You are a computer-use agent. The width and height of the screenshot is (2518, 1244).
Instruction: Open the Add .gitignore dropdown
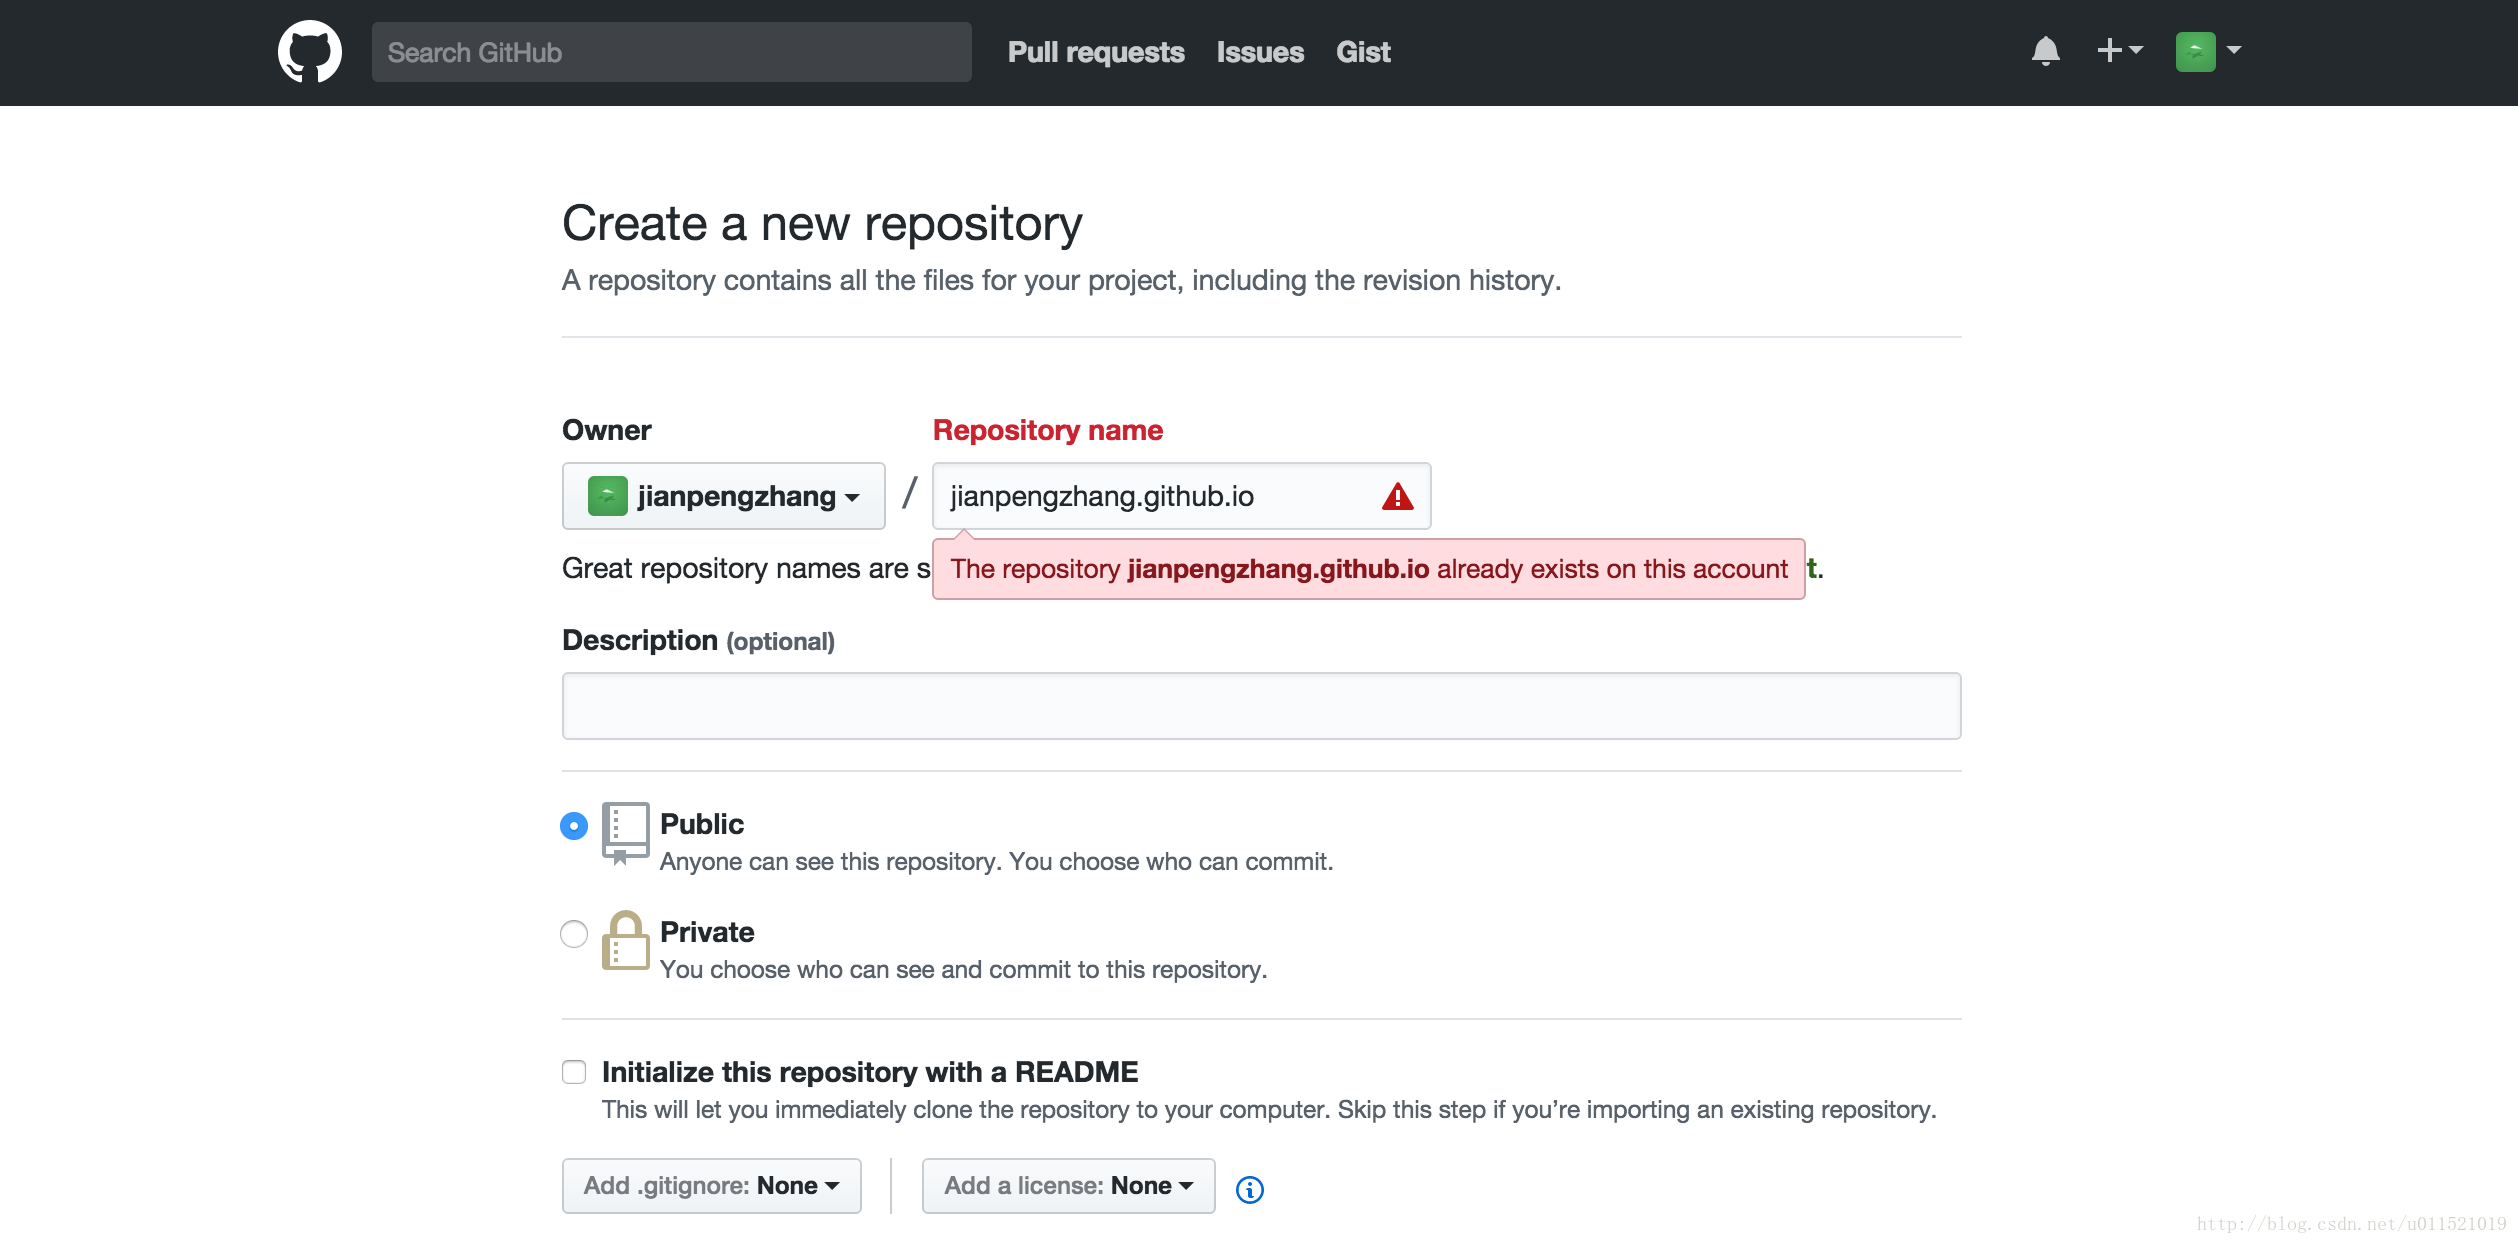point(712,1186)
